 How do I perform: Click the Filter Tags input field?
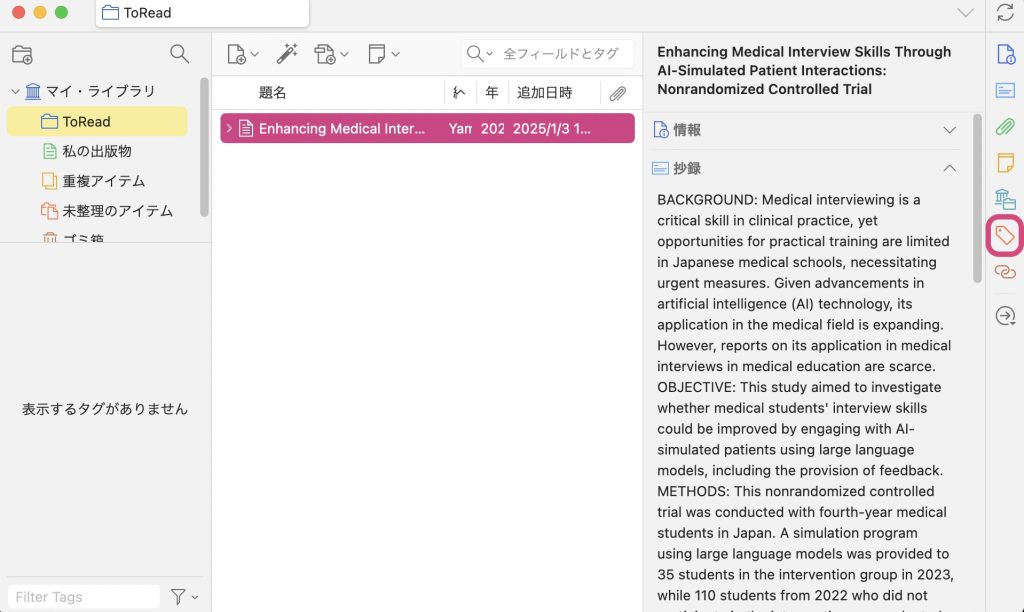pos(85,597)
